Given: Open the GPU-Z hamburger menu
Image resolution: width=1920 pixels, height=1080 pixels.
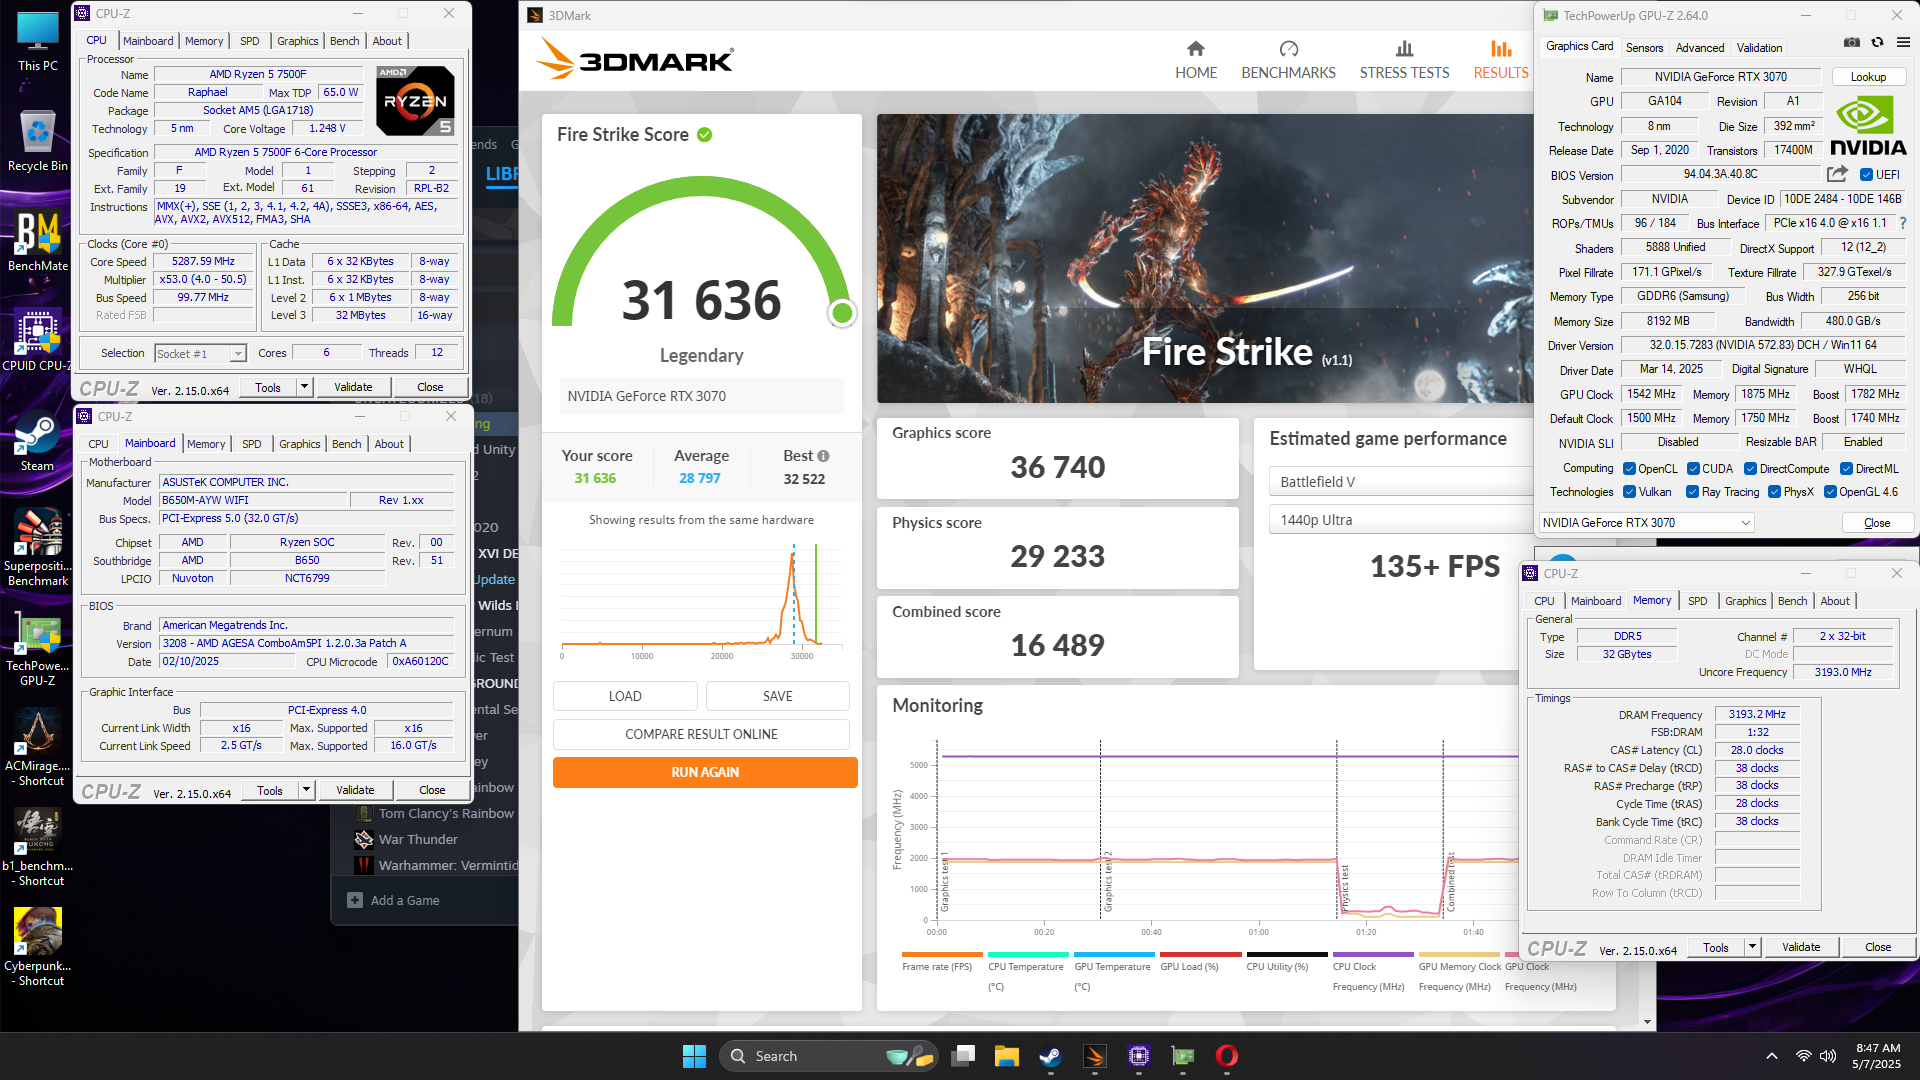Looking at the screenshot, I should click(x=1903, y=43).
